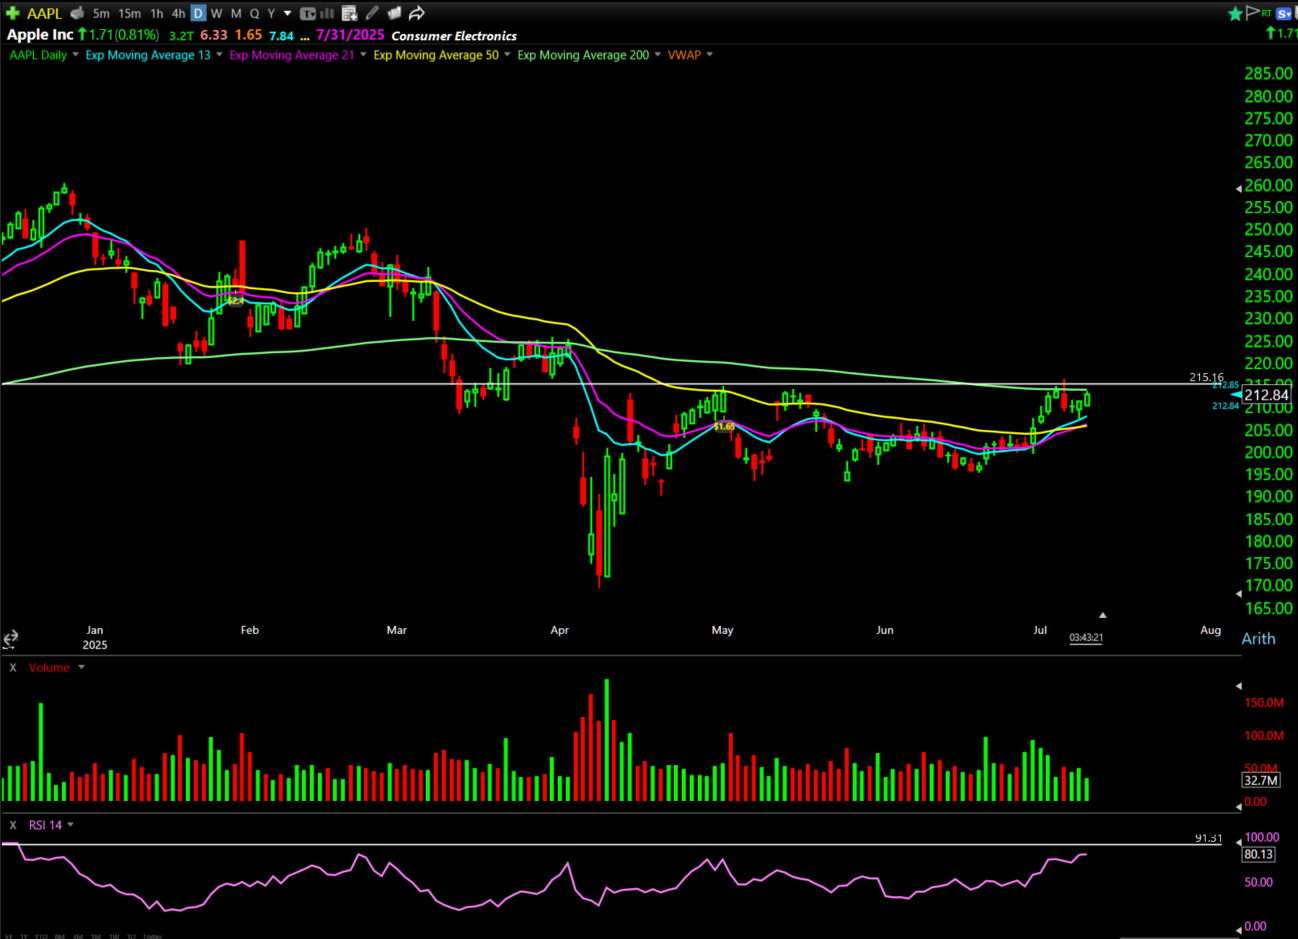Click the $1.65 earnings marker on chart
The height and width of the screenshot is (939, 1298).
tap(724, 426)
